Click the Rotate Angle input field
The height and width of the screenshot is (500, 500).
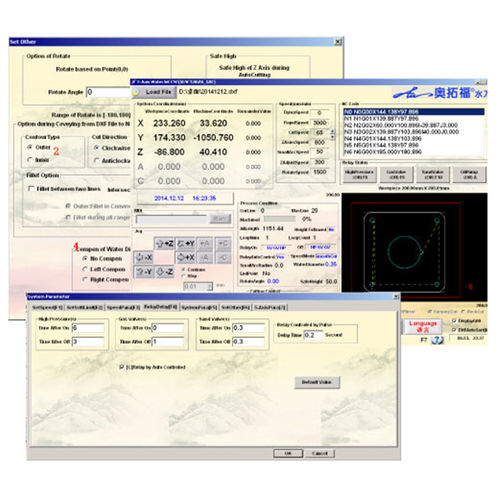click(x=108, y=92)
